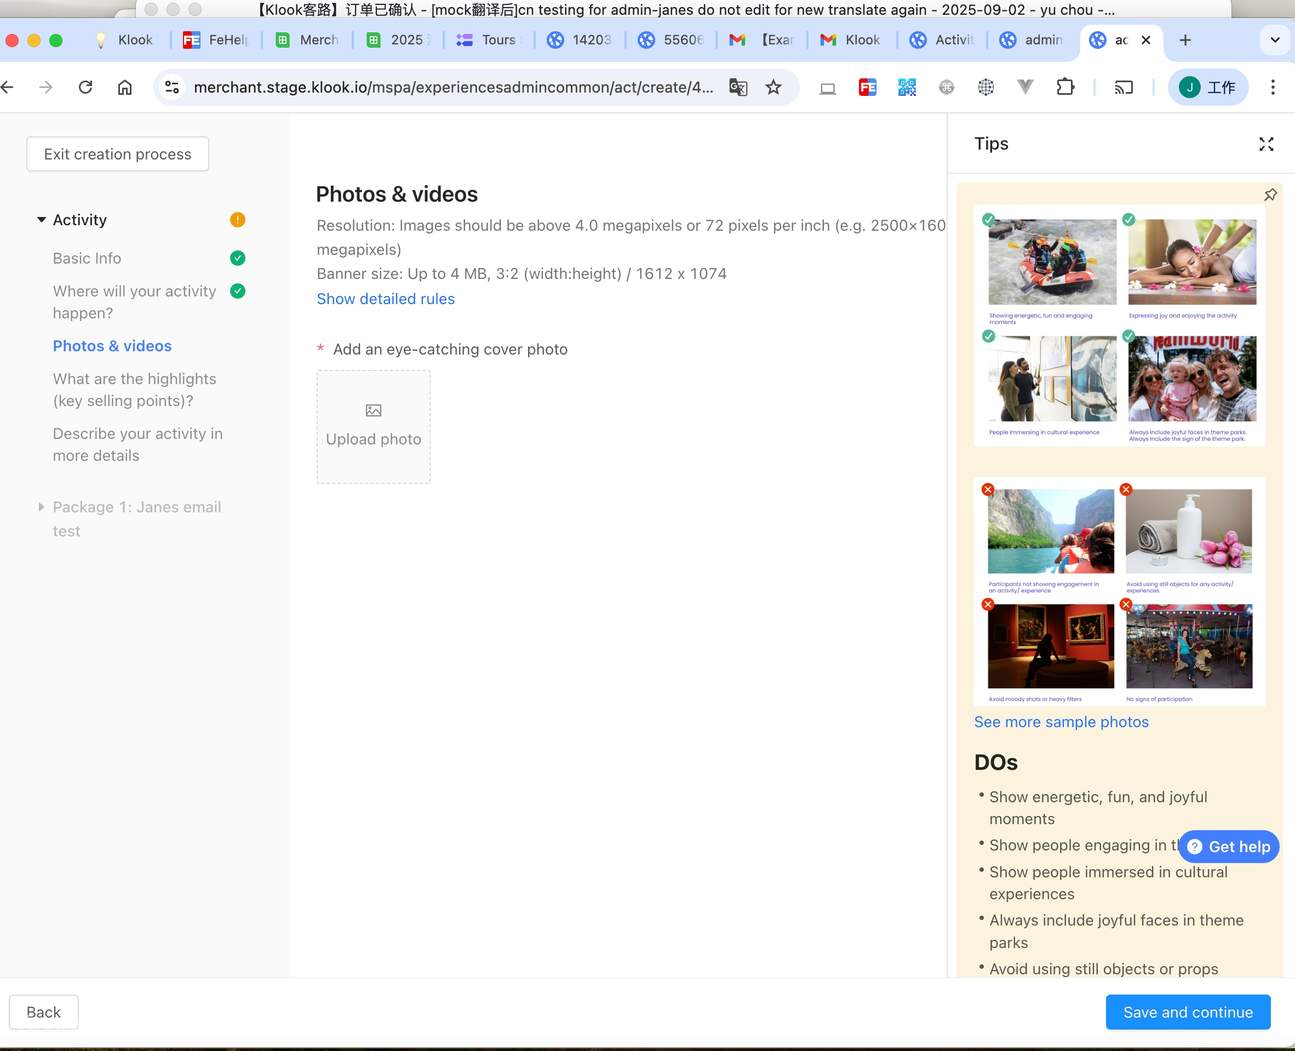Select Photos & videos in the sidebar
Image resolution: width=1295 pixels, height=1051 pixels.
(x=112, y=346)
